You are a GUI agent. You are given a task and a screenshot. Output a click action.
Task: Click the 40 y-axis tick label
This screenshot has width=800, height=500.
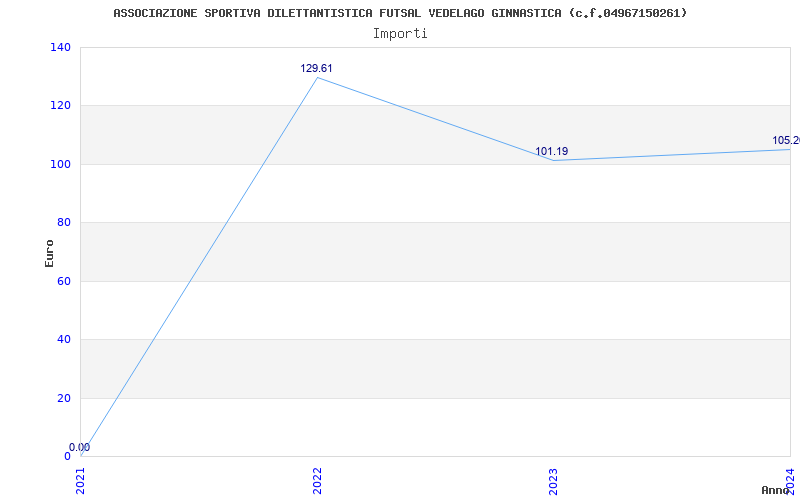[x=64, y=339]
